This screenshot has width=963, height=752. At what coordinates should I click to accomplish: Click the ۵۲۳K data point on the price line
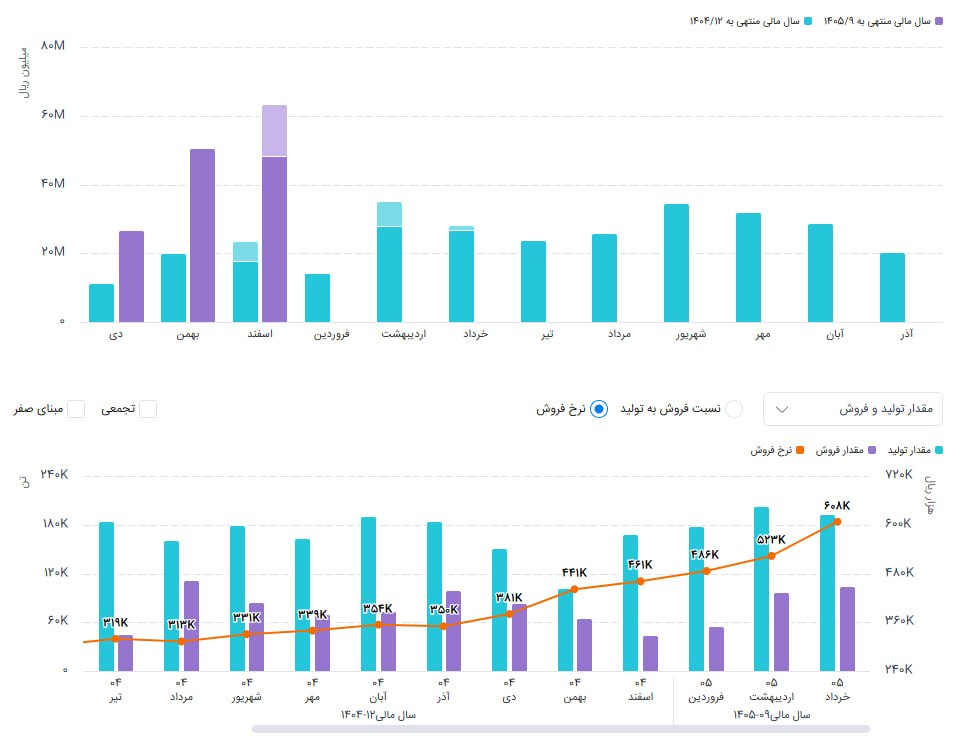pos(772,556)
